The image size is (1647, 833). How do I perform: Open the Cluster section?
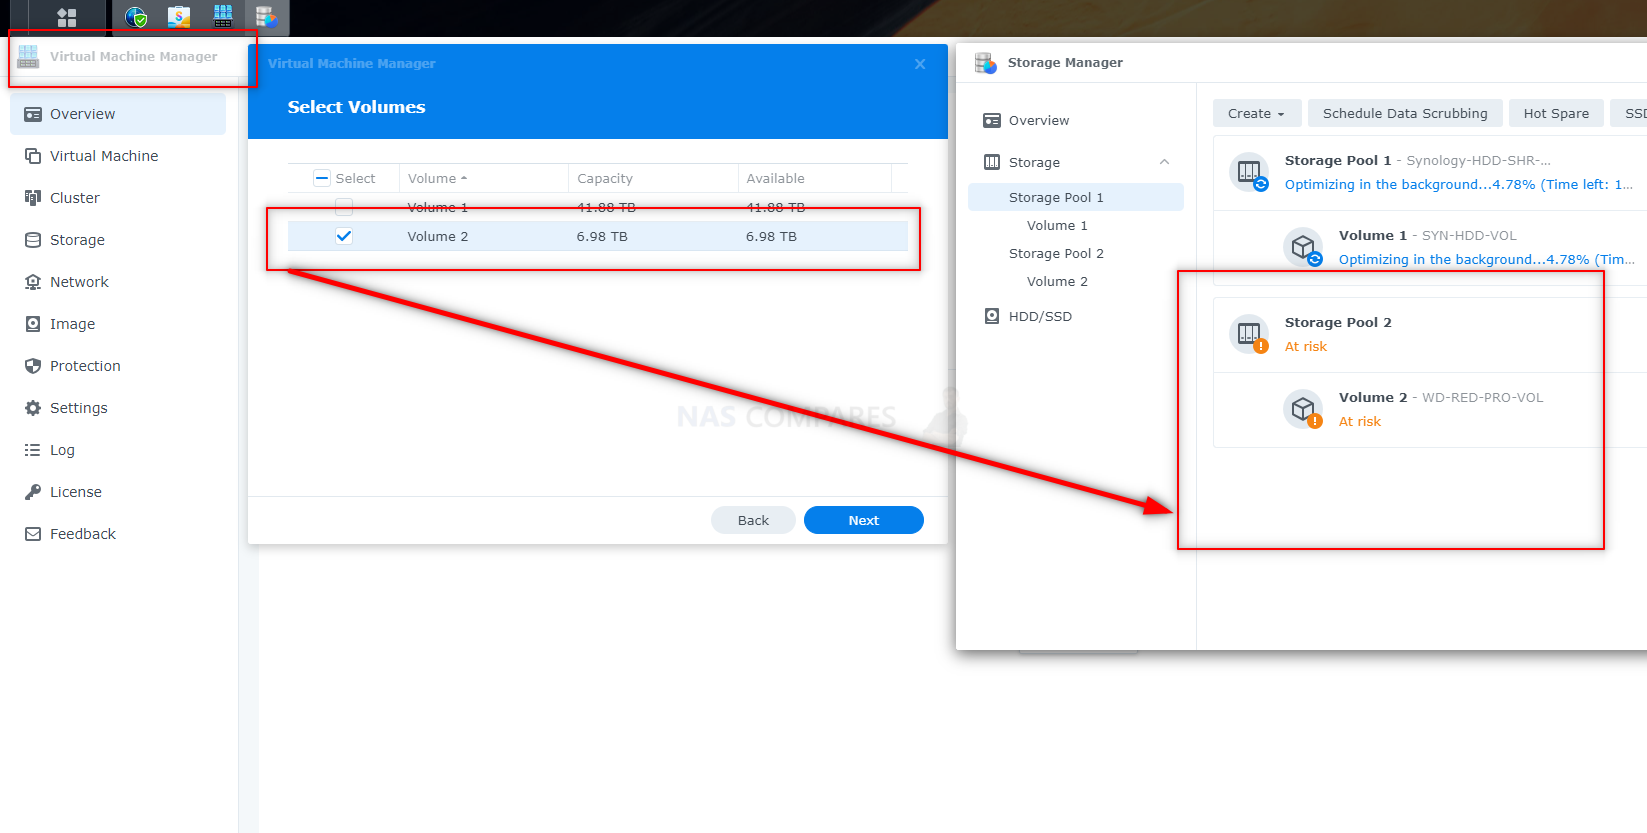coord(118,198)
